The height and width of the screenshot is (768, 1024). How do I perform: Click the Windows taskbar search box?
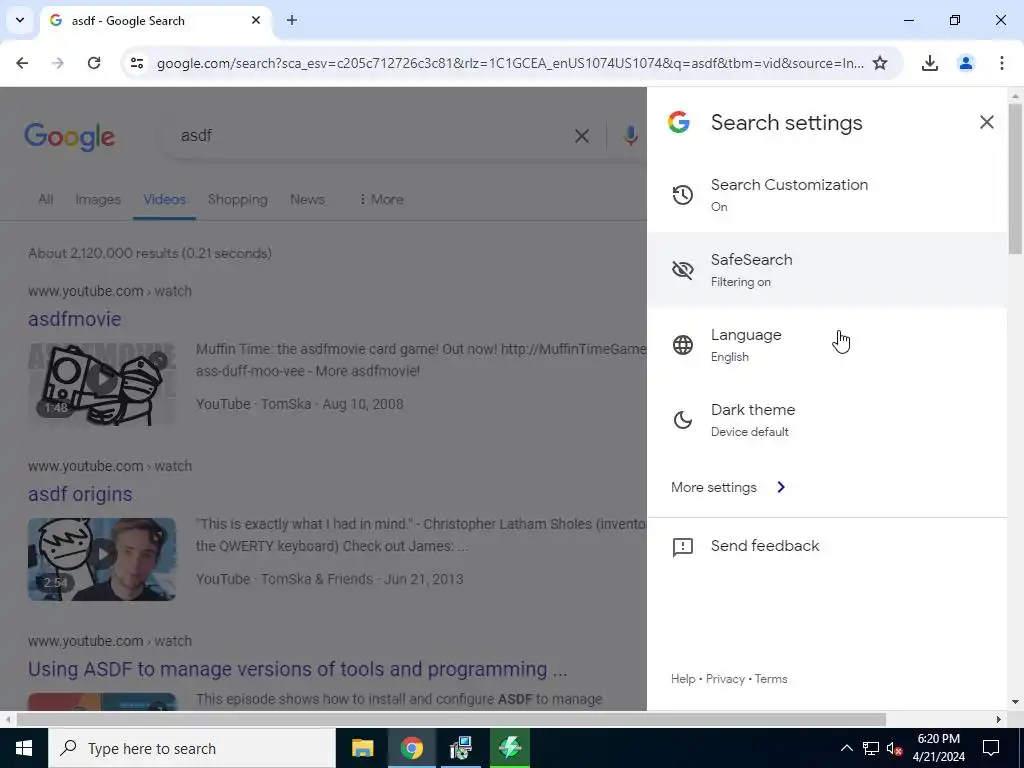pos(191,748)
